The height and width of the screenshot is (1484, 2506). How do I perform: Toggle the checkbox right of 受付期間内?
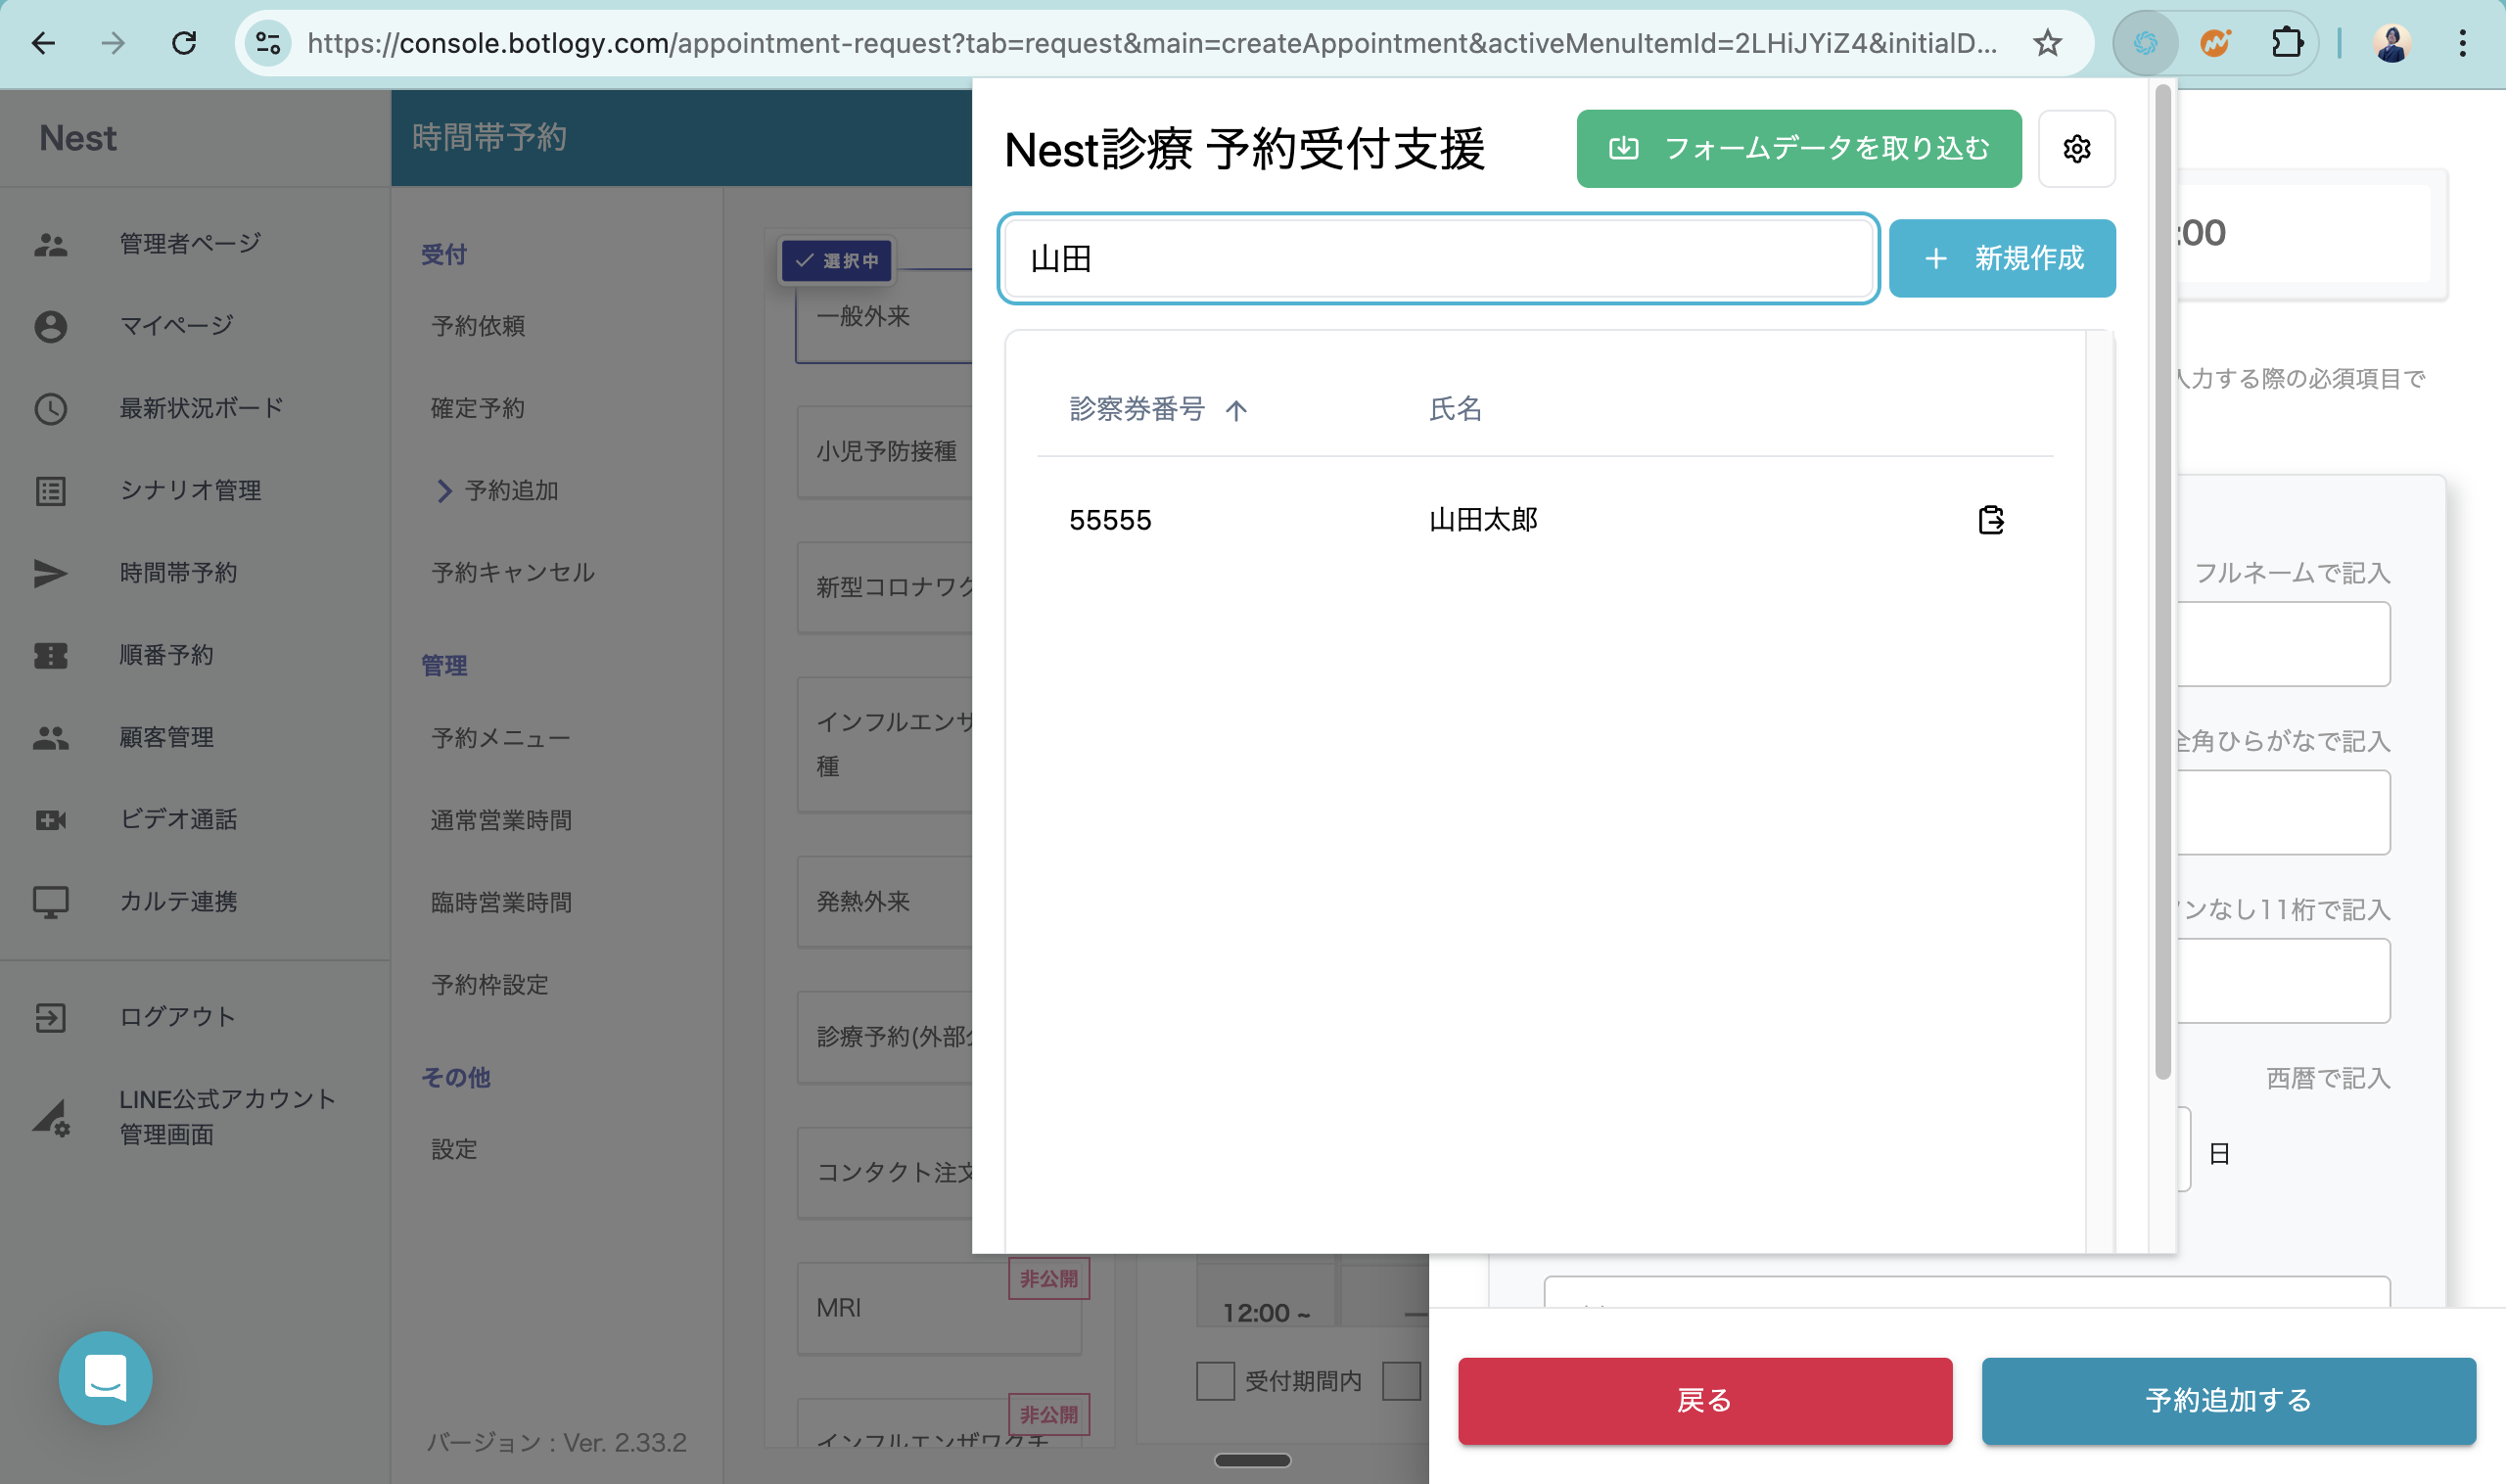click(1401, 1381)
